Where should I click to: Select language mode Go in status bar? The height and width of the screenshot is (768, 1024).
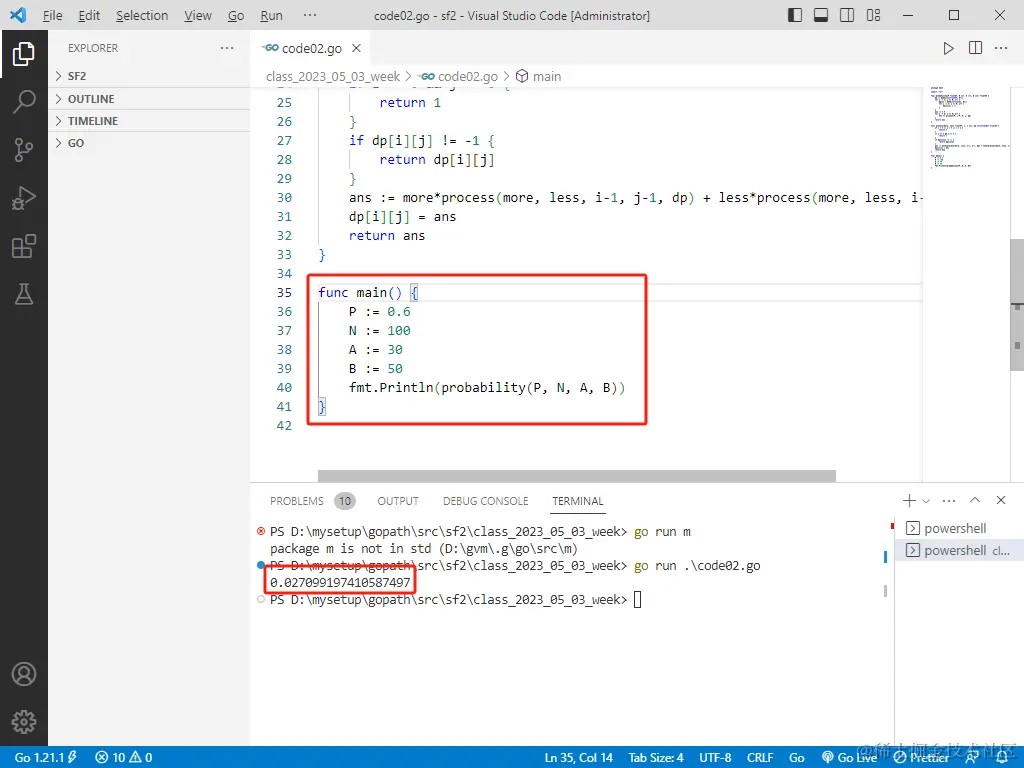pyautogui.click(x=796, y=758)
